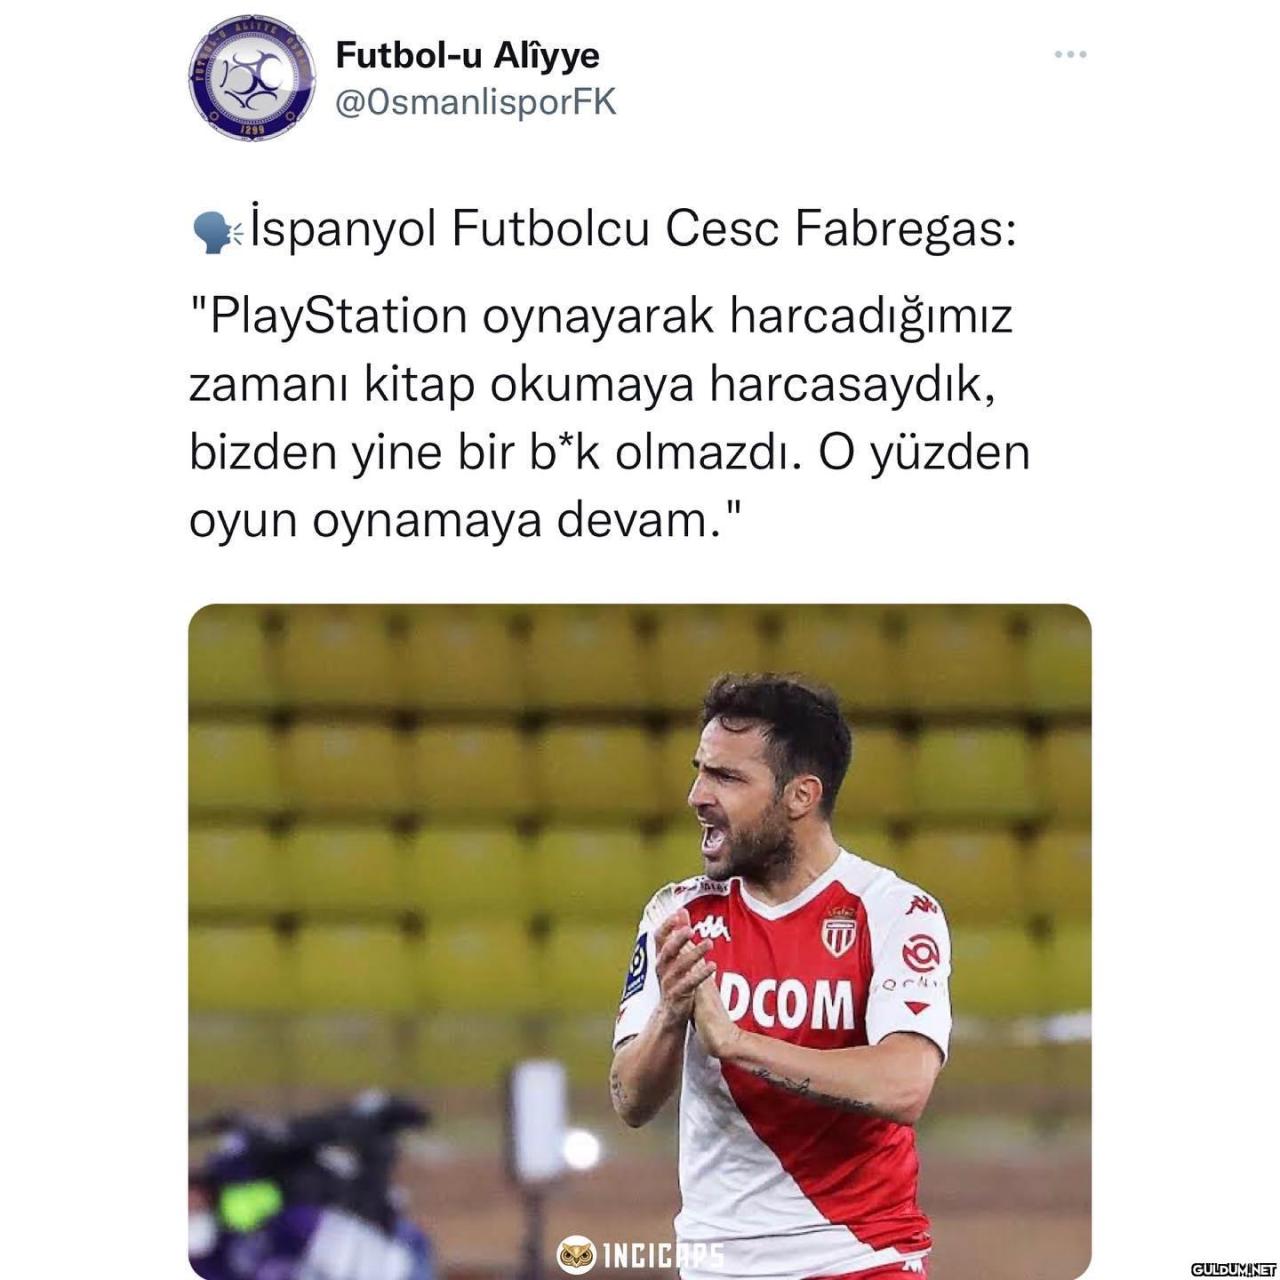
Task: Open the three-dot more options menu
Action: tap(1070, 54)
